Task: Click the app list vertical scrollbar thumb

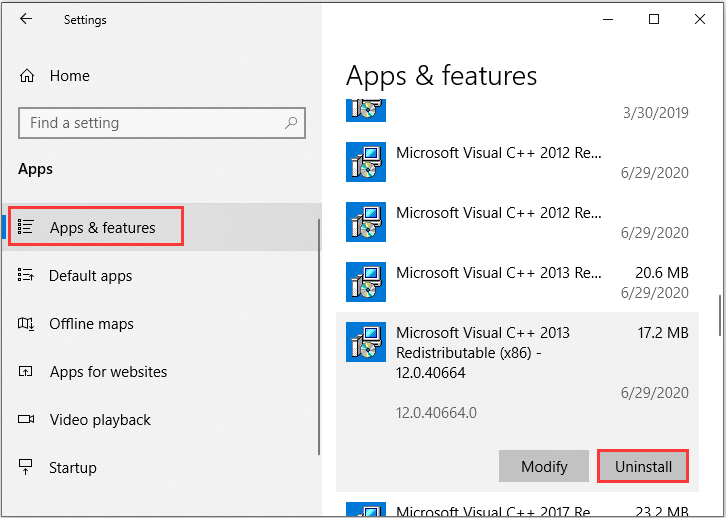Action: tap(720, 315)
